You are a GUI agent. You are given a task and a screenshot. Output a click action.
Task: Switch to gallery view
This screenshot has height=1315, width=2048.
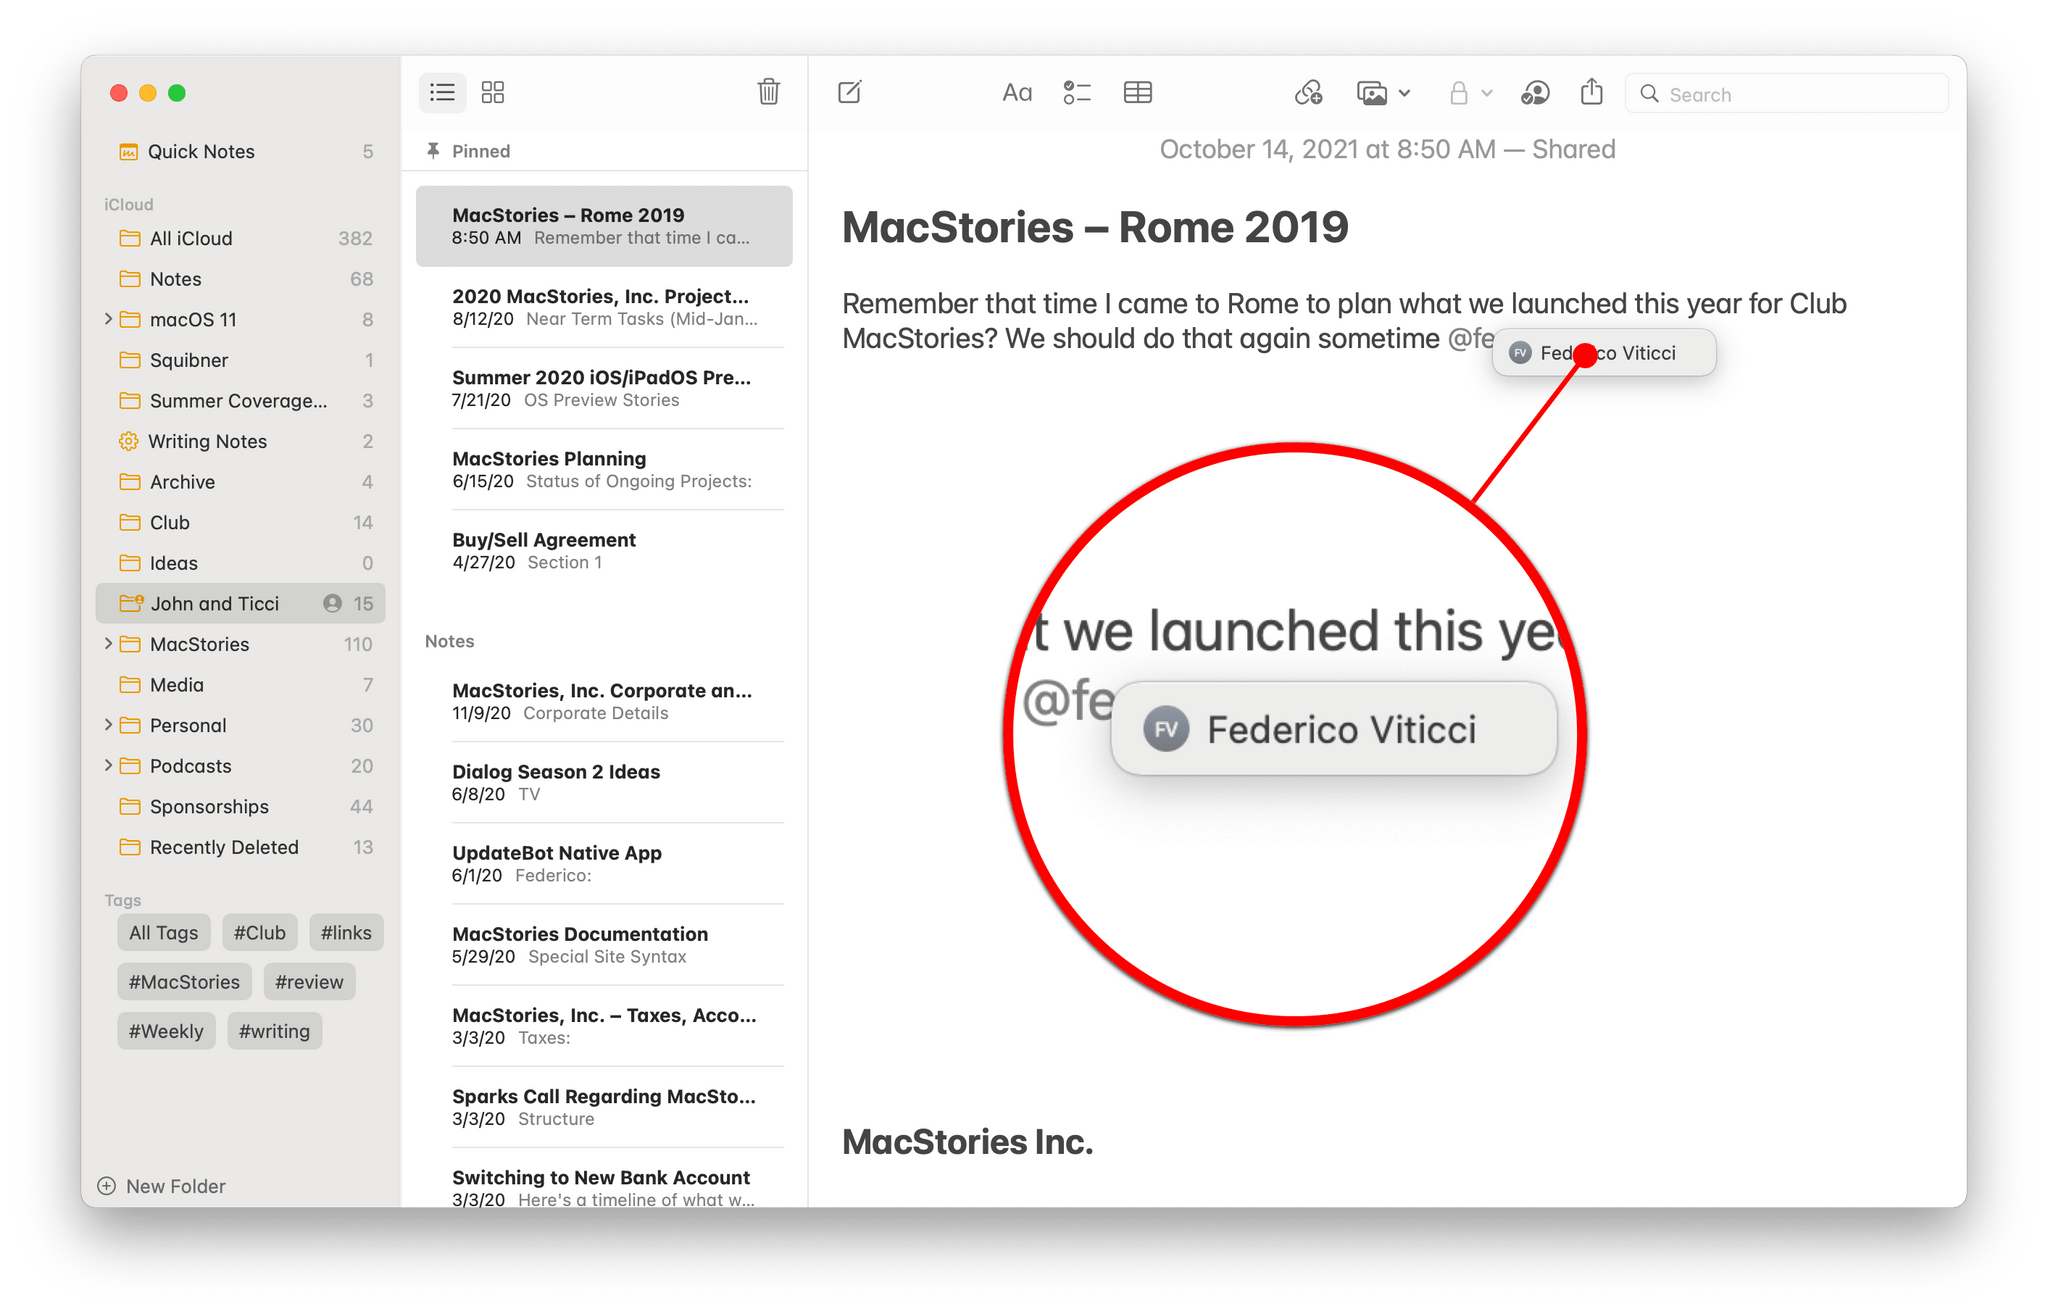[x=493, y=93]
